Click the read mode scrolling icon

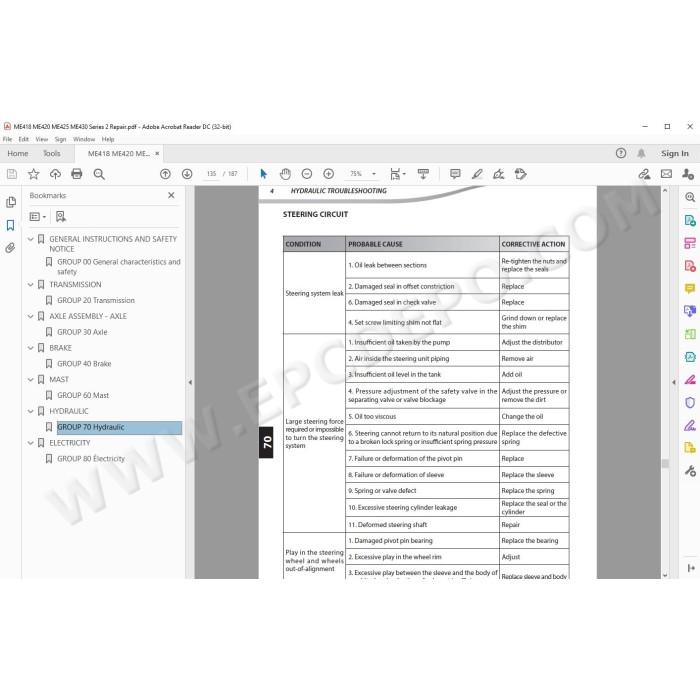423,174
